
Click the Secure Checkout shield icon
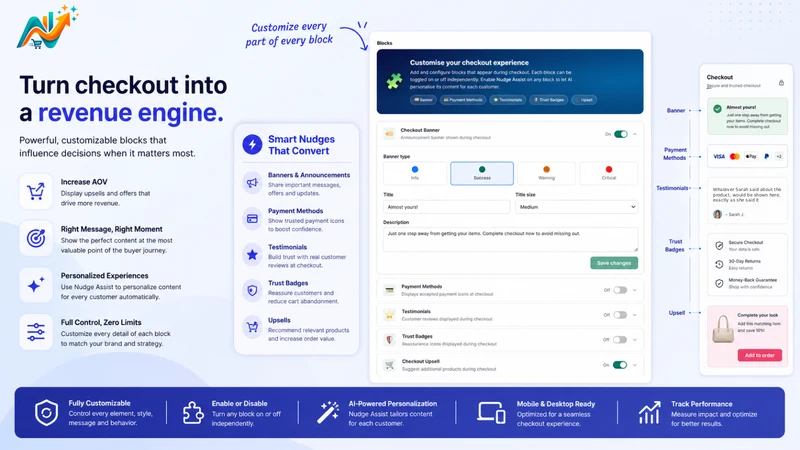click(x=719, y=245)
